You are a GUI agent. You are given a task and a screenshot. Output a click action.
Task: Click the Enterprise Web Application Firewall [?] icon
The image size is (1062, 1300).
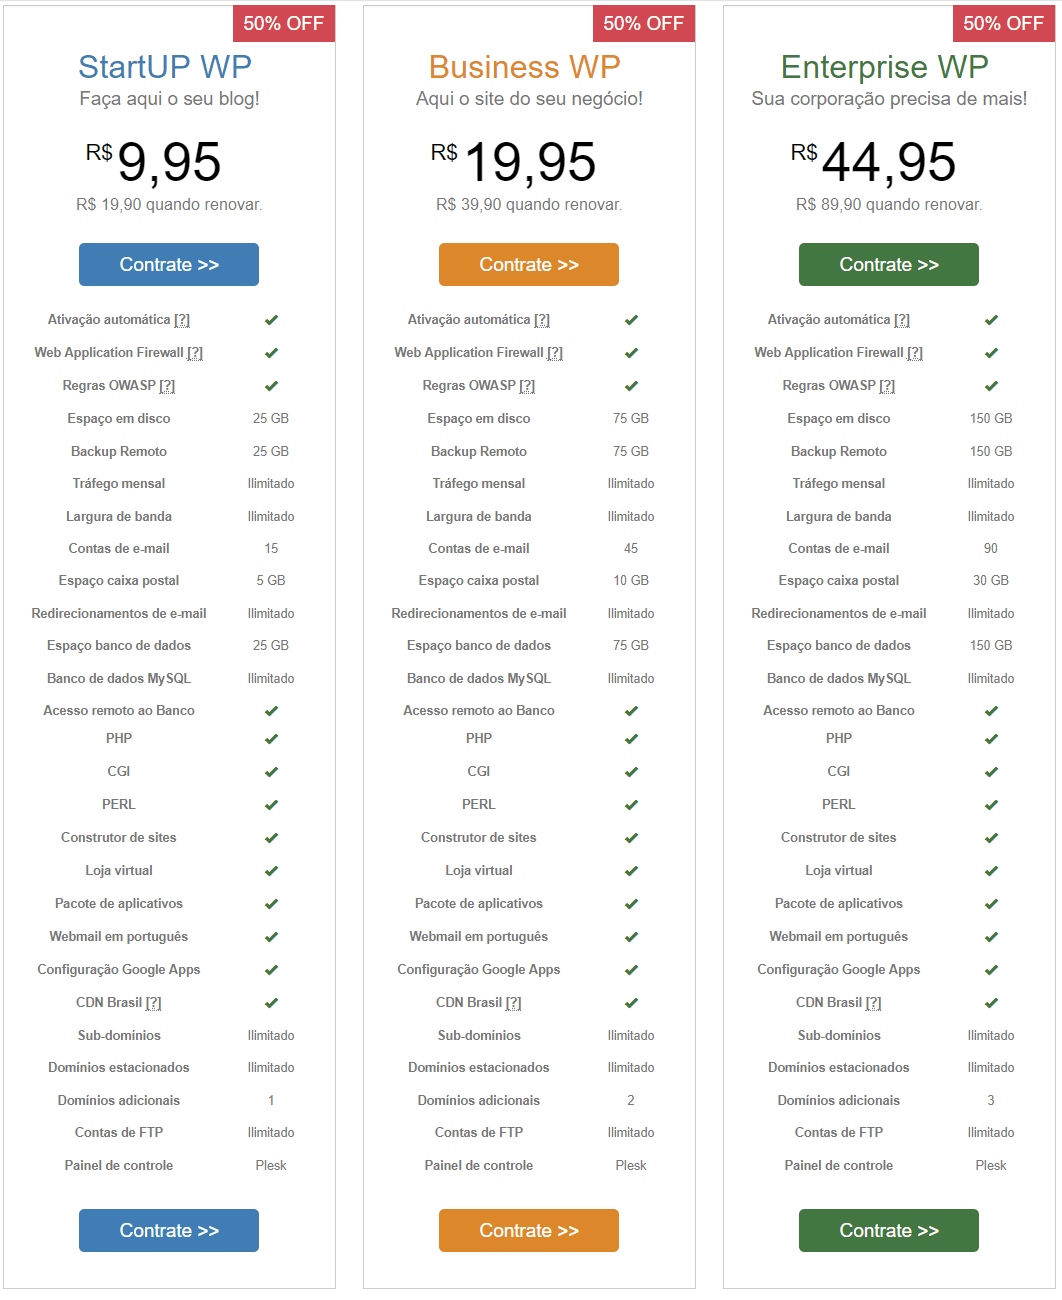click(915, 353)
